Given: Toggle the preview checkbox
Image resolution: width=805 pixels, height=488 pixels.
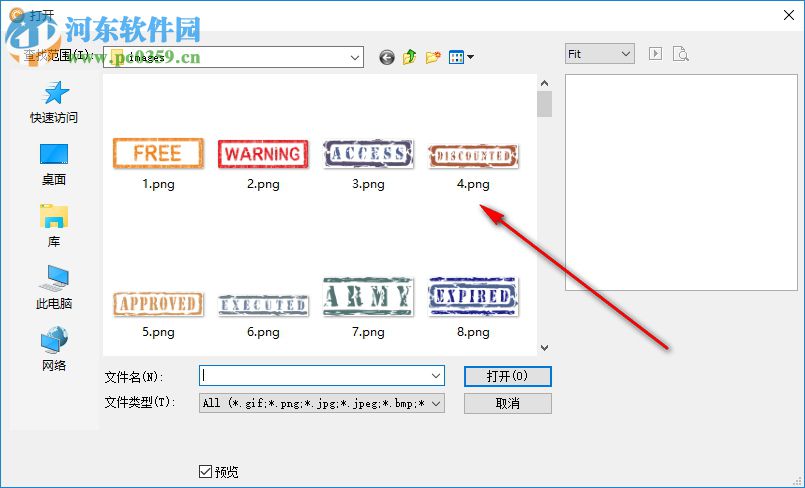Looking at the screenshot, I should tap(205, 471).
